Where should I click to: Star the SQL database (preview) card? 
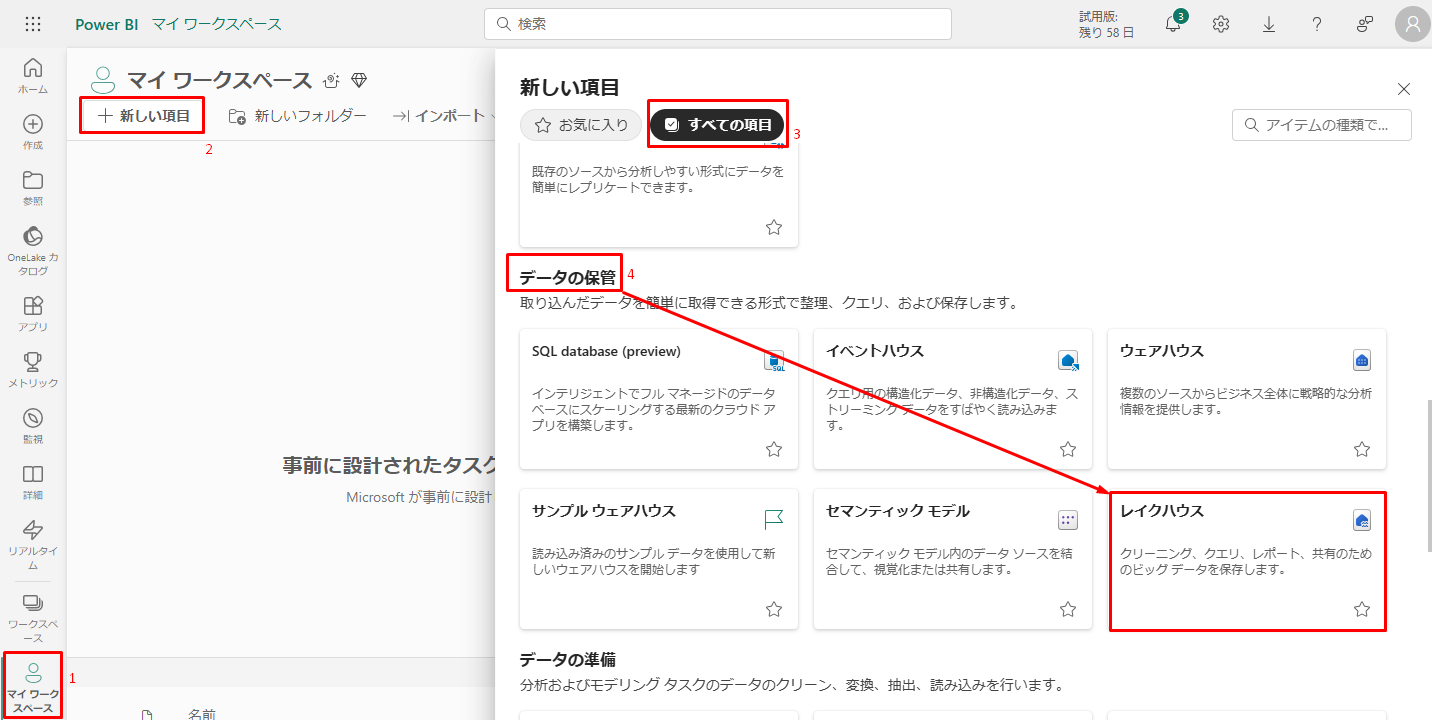click(x=773, y=449)
